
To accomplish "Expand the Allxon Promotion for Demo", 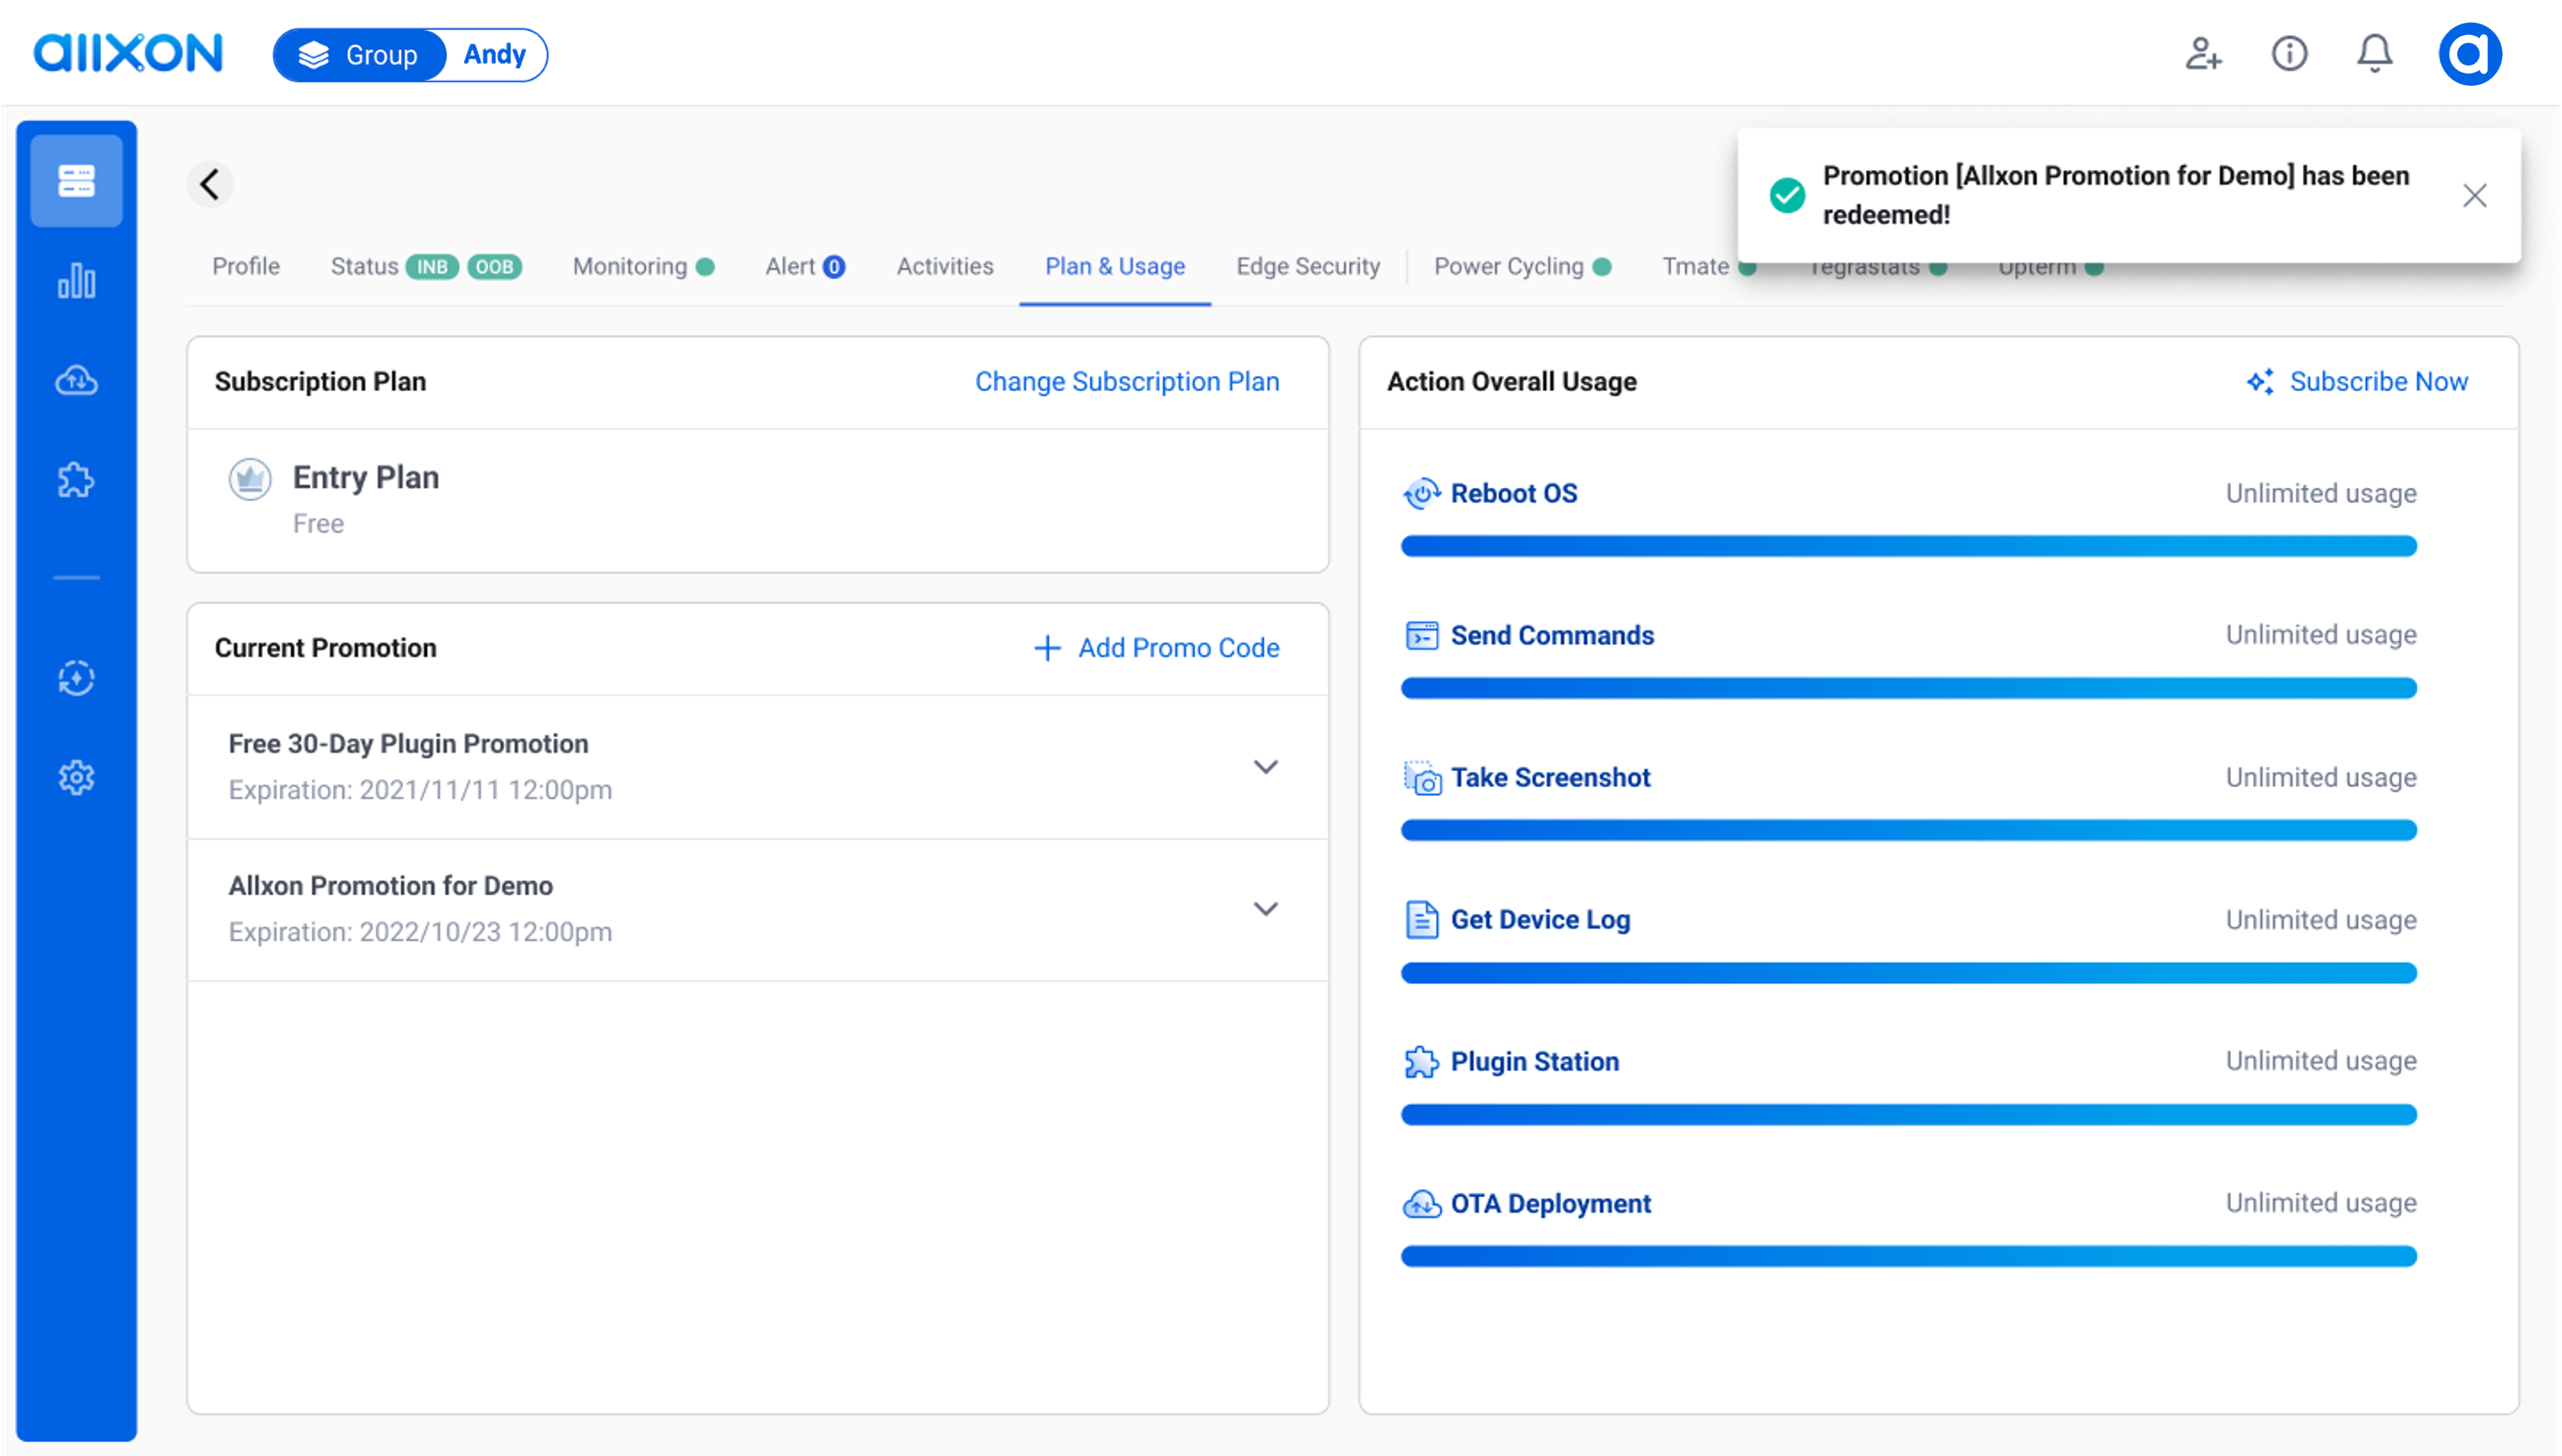I will pyautogui.click(x=1266, y=909).
